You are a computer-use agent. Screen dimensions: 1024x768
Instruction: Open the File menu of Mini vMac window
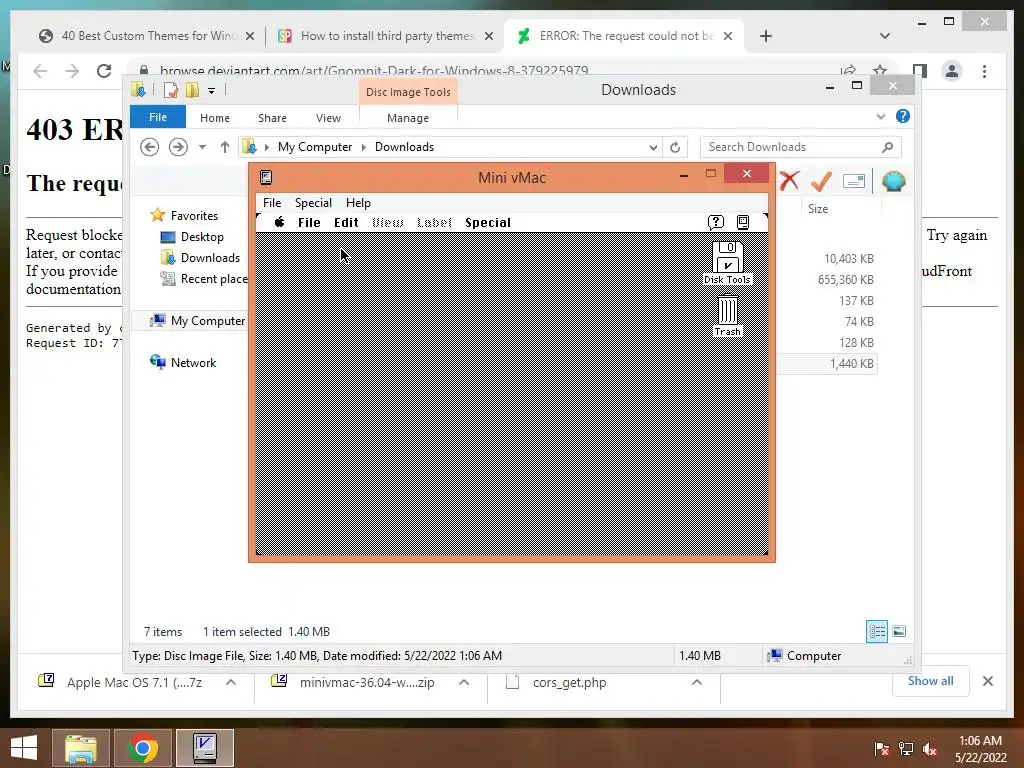[272, 202]
